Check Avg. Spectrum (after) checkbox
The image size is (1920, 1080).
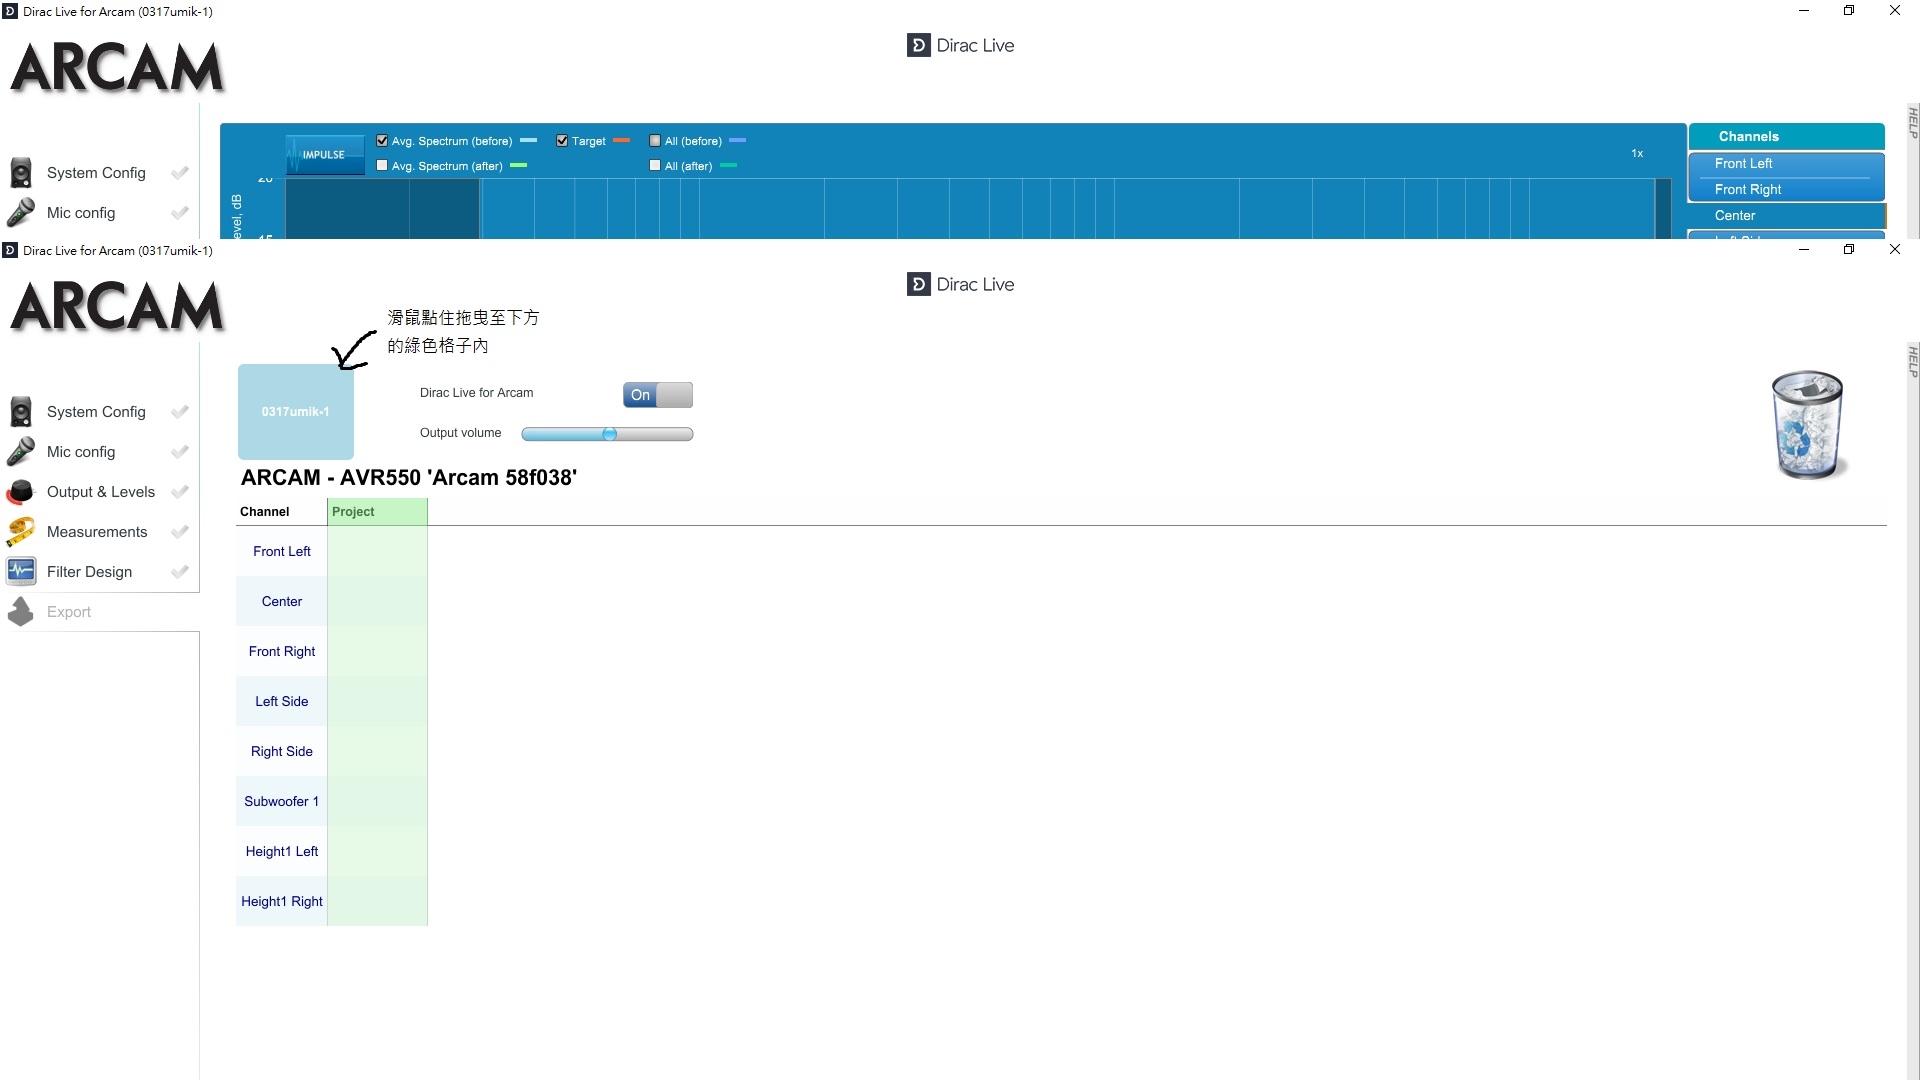[382, 166]
